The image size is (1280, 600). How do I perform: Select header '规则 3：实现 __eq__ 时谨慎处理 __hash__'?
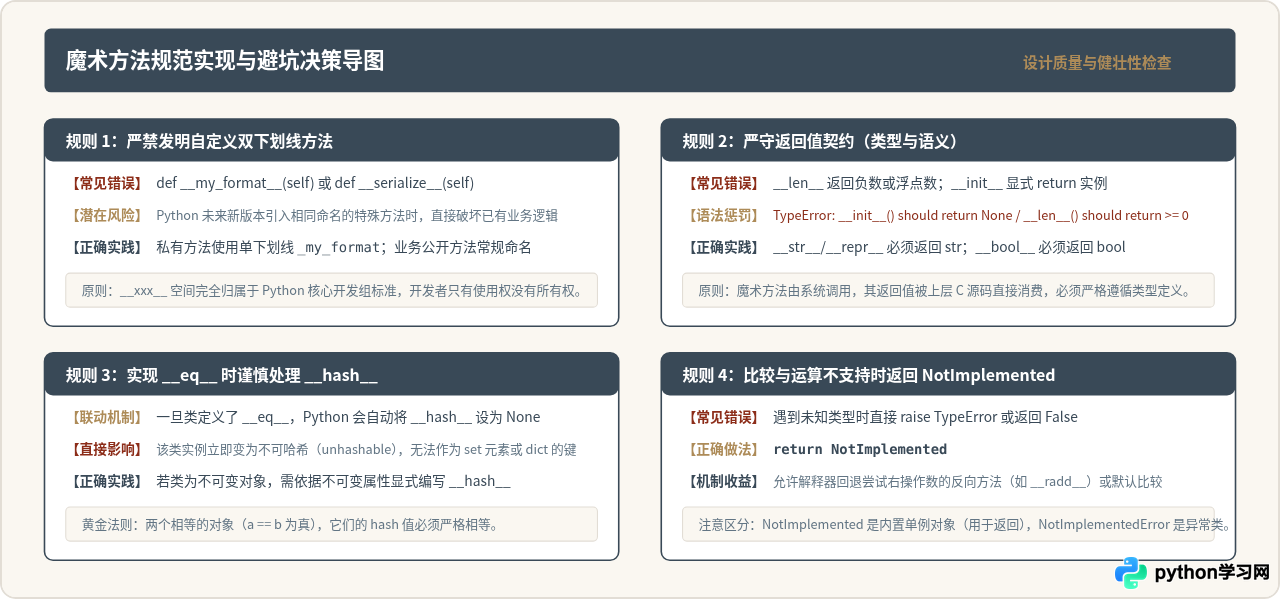coord(332,374)
